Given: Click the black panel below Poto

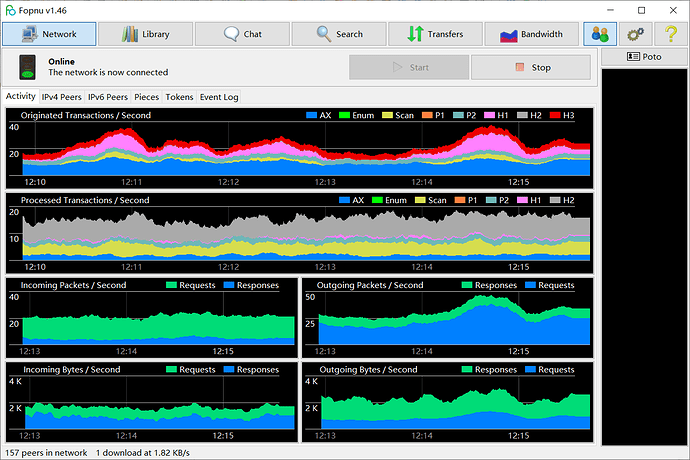Looking at the screenshot, I should (x=644, y=257).
